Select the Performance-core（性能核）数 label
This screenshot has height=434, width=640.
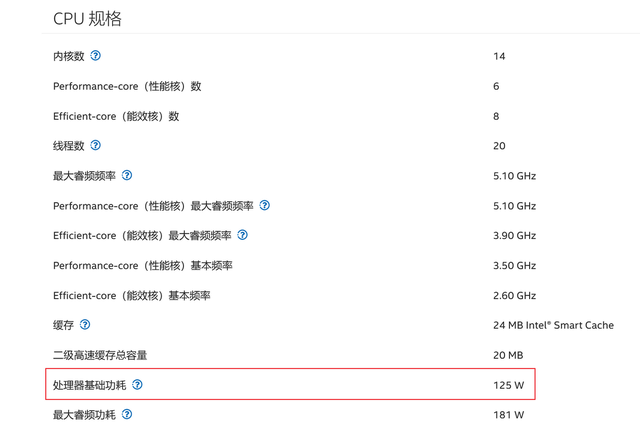pos(127,86)
